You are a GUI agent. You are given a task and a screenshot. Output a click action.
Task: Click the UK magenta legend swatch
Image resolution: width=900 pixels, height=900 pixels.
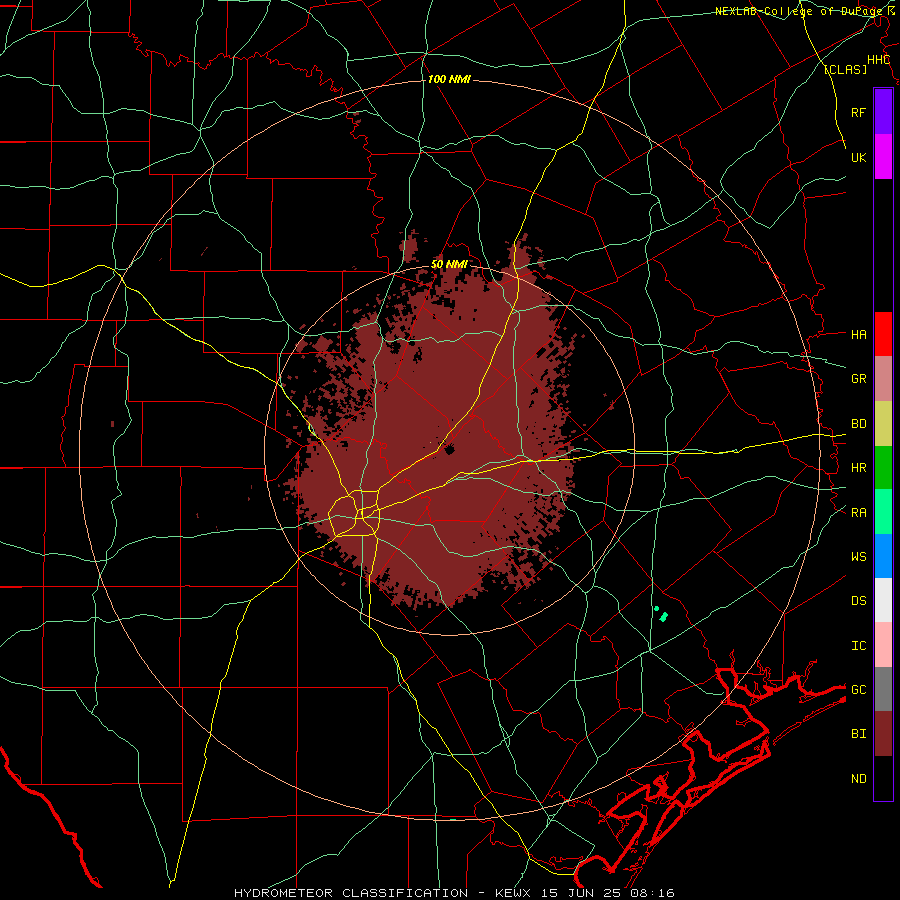(x=883, y=157)
